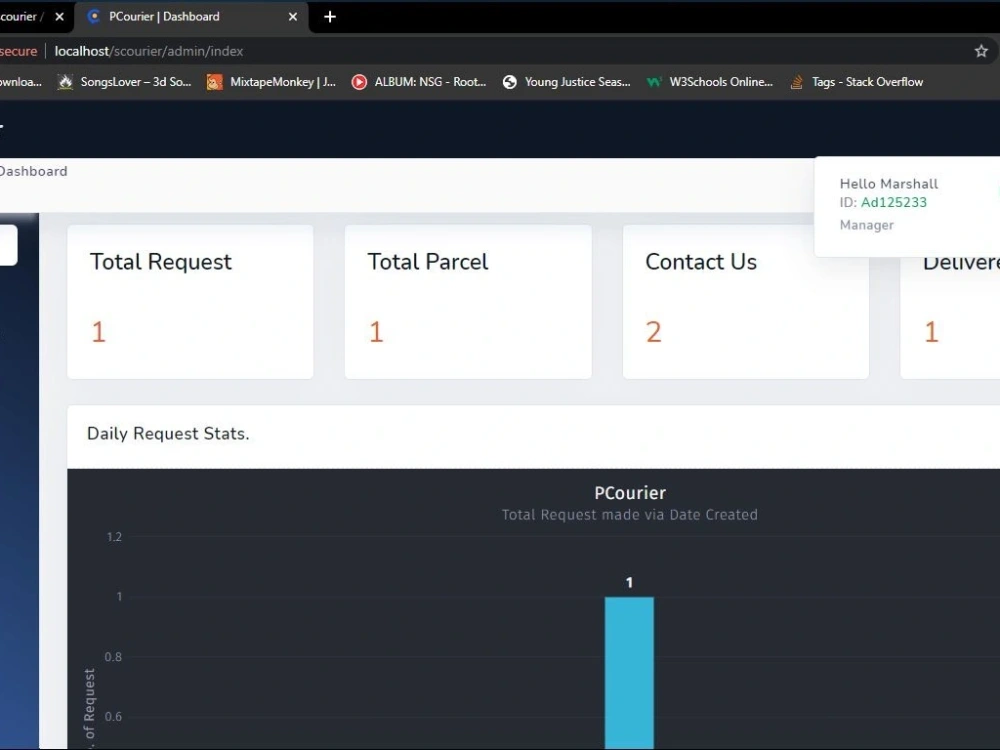Click the Daily Request Stats. heading
This screenshot has width=1000, height=750.
(x=168, y=434)
